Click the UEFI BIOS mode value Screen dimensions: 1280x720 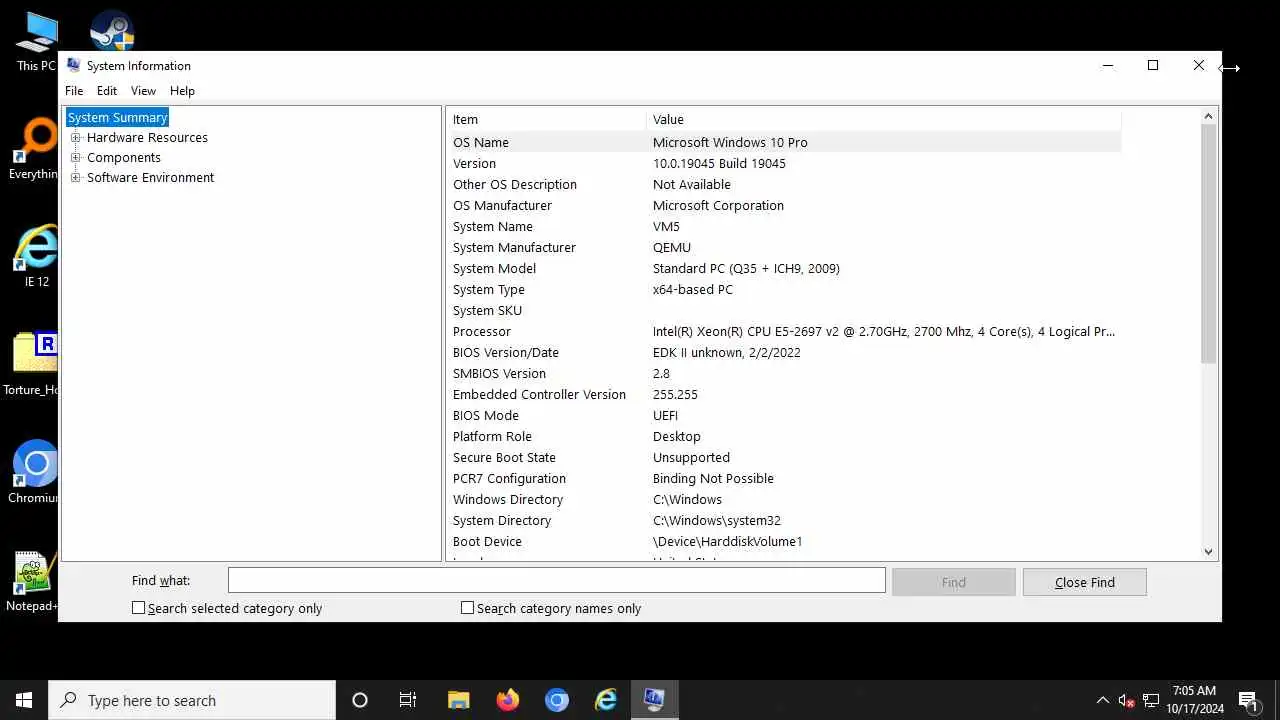tap(665, 415)
